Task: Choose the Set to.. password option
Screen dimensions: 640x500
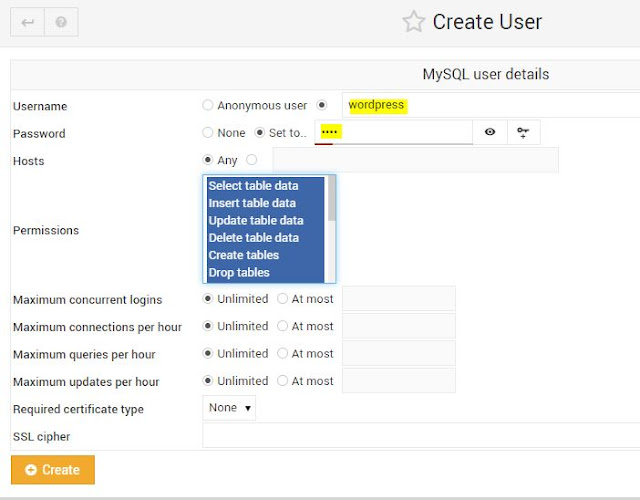Action: point(260,133)
